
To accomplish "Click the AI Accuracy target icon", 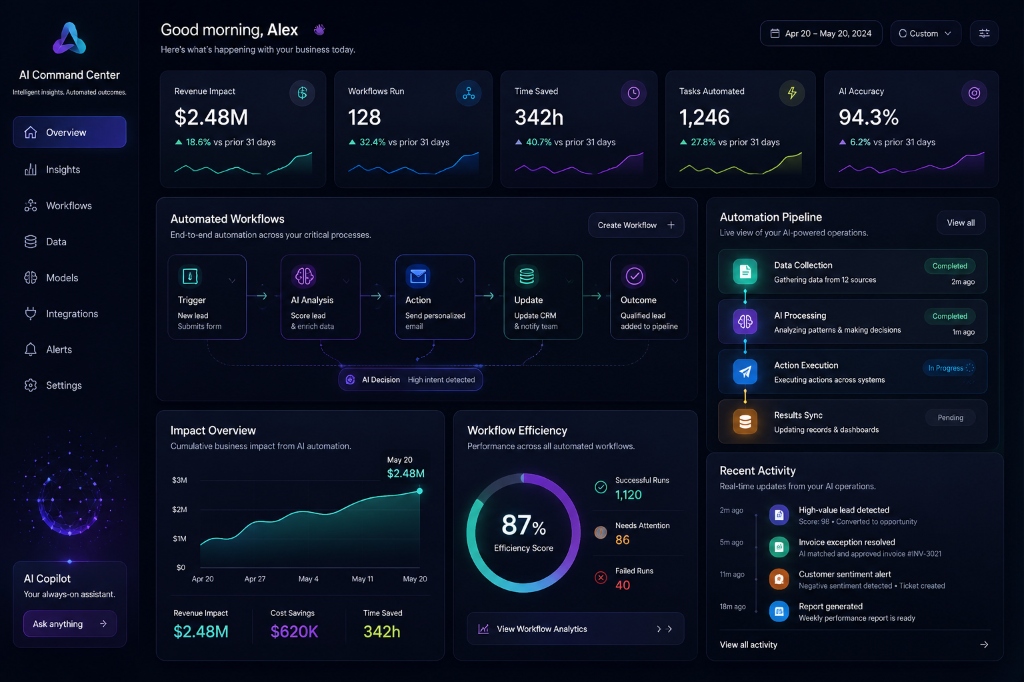I will click(x=974, y=93).
